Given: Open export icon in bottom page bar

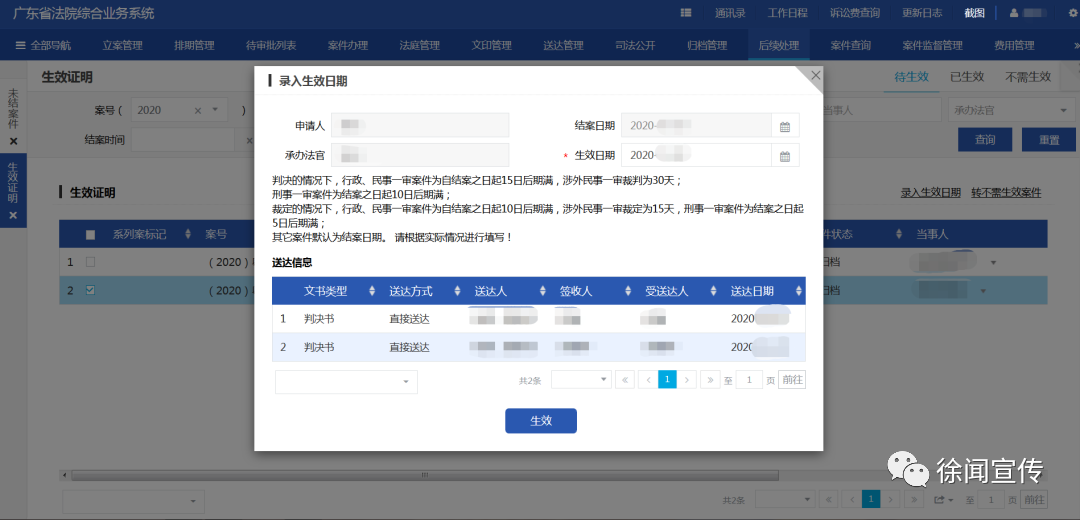Looking at the screenshot, I should (x=942, y=499).
